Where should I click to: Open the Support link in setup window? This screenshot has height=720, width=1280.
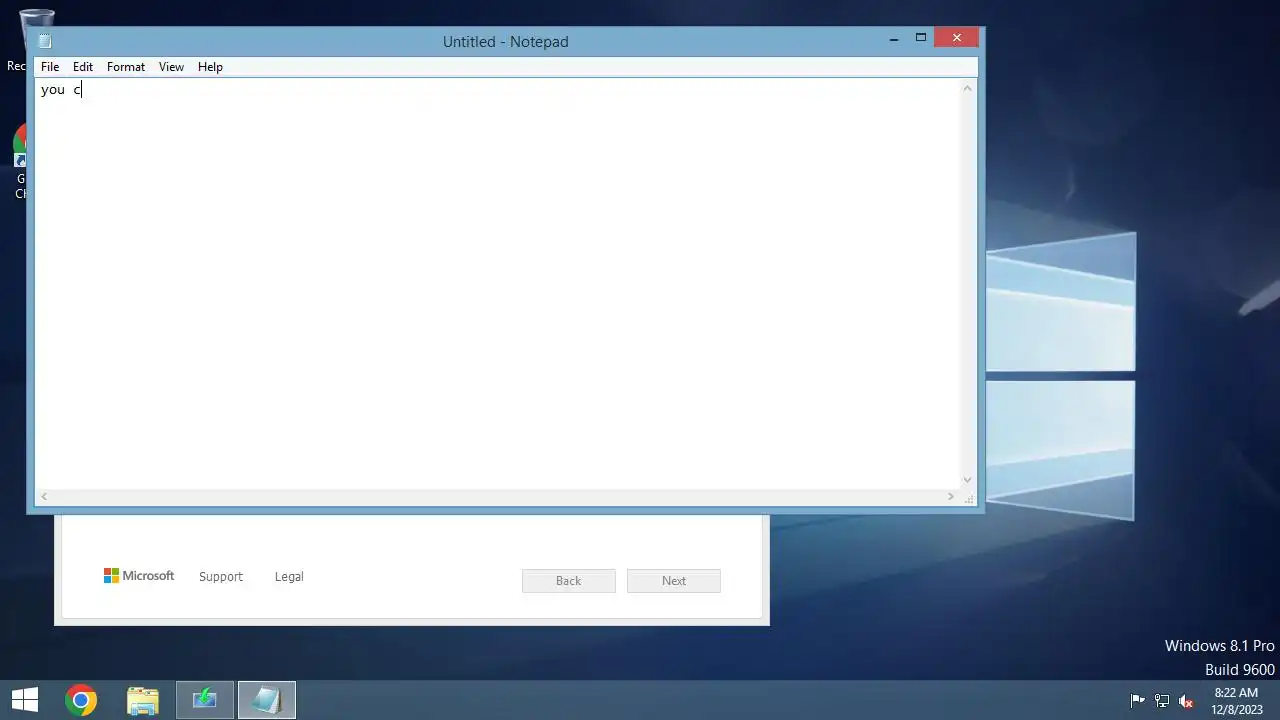tap(221, 577)
